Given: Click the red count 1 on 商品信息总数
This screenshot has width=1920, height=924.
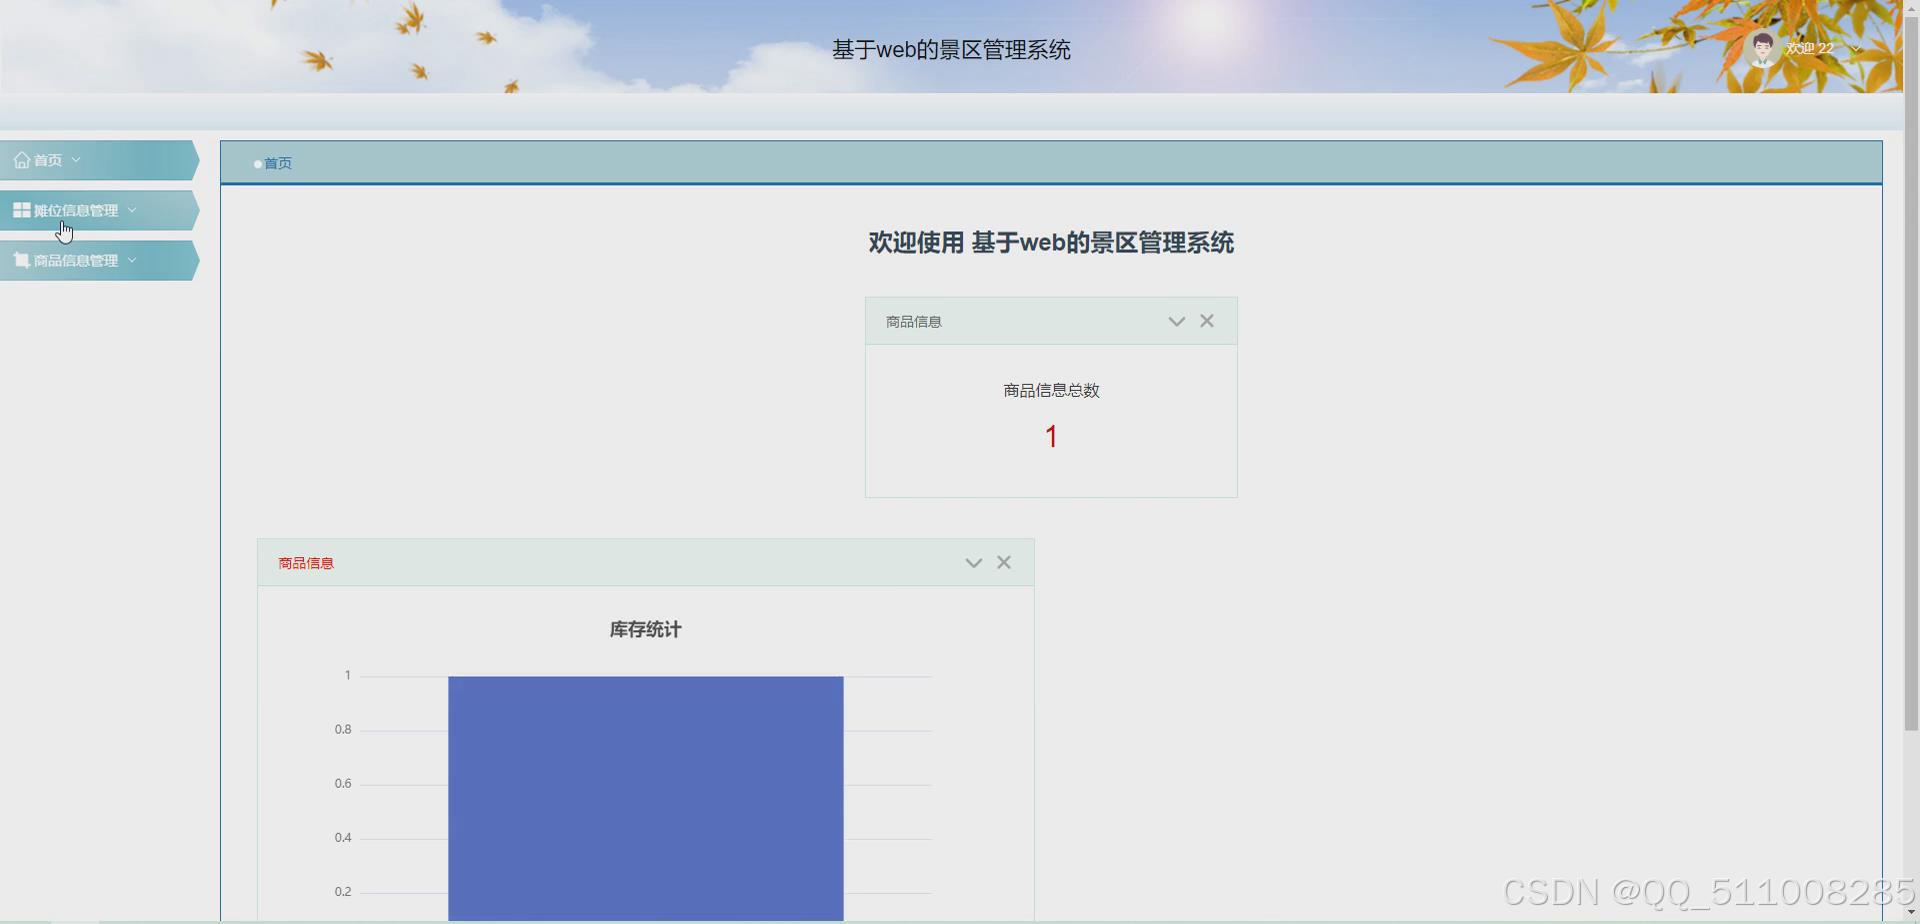Looking at the screenshot, I should pos(1051,436).
